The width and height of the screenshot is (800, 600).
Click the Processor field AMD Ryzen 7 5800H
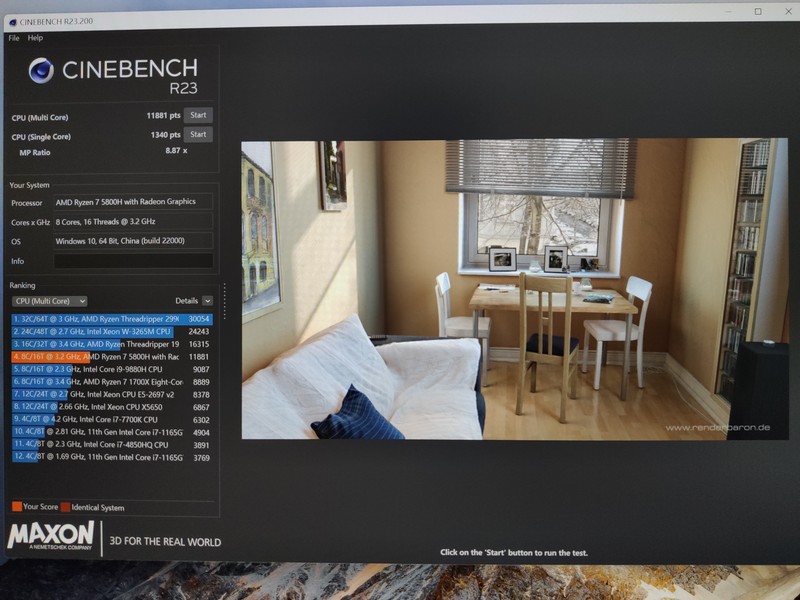pyautogui.click(x=133, y=202)
